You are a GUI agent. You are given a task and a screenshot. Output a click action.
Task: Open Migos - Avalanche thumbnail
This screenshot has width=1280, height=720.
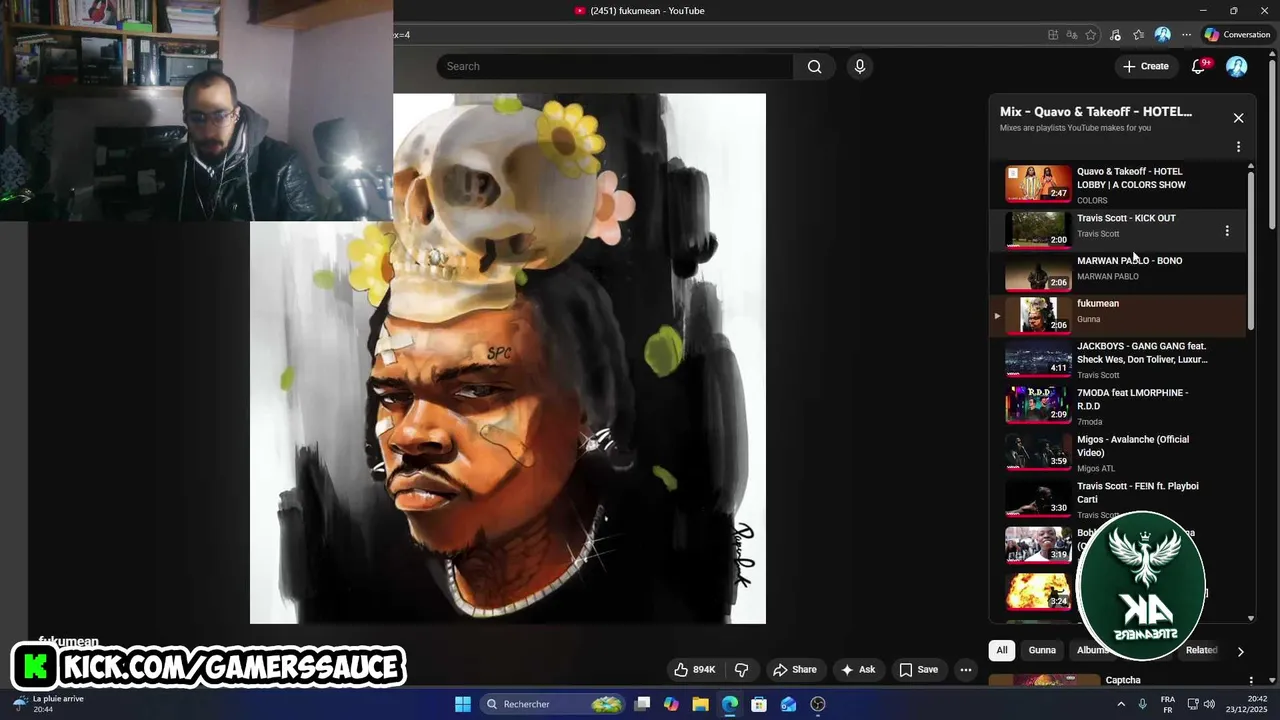click(1038, 452)
